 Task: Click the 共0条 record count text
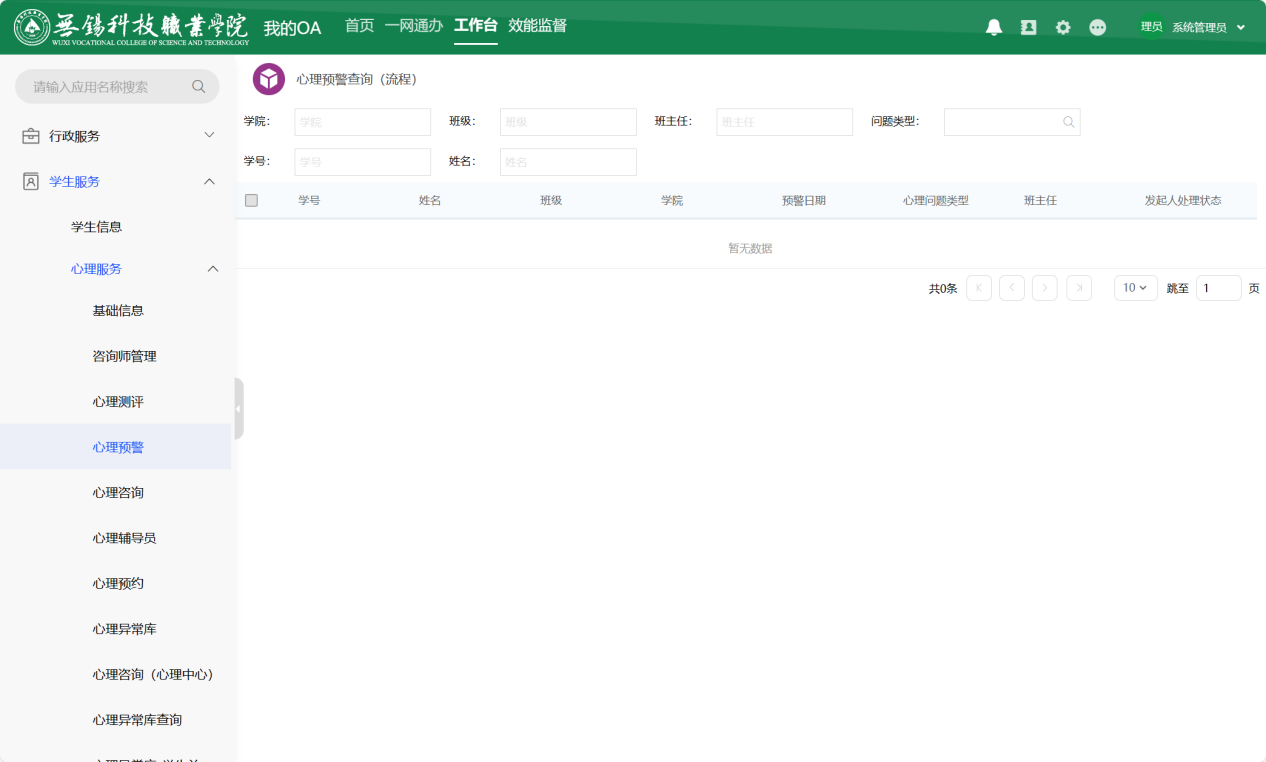point(943,289)
